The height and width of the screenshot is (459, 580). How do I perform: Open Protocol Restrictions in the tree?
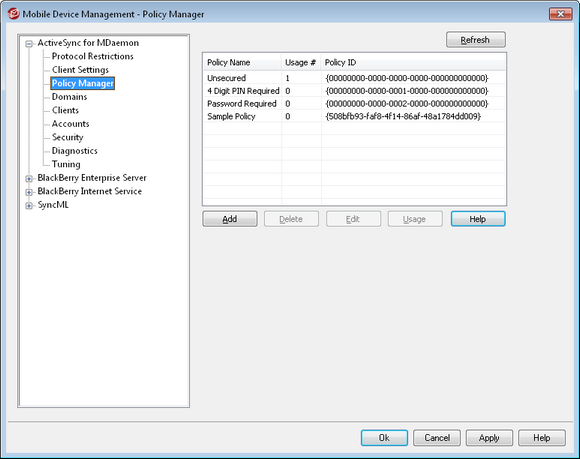pyautogui.click(x=92, y=56)
